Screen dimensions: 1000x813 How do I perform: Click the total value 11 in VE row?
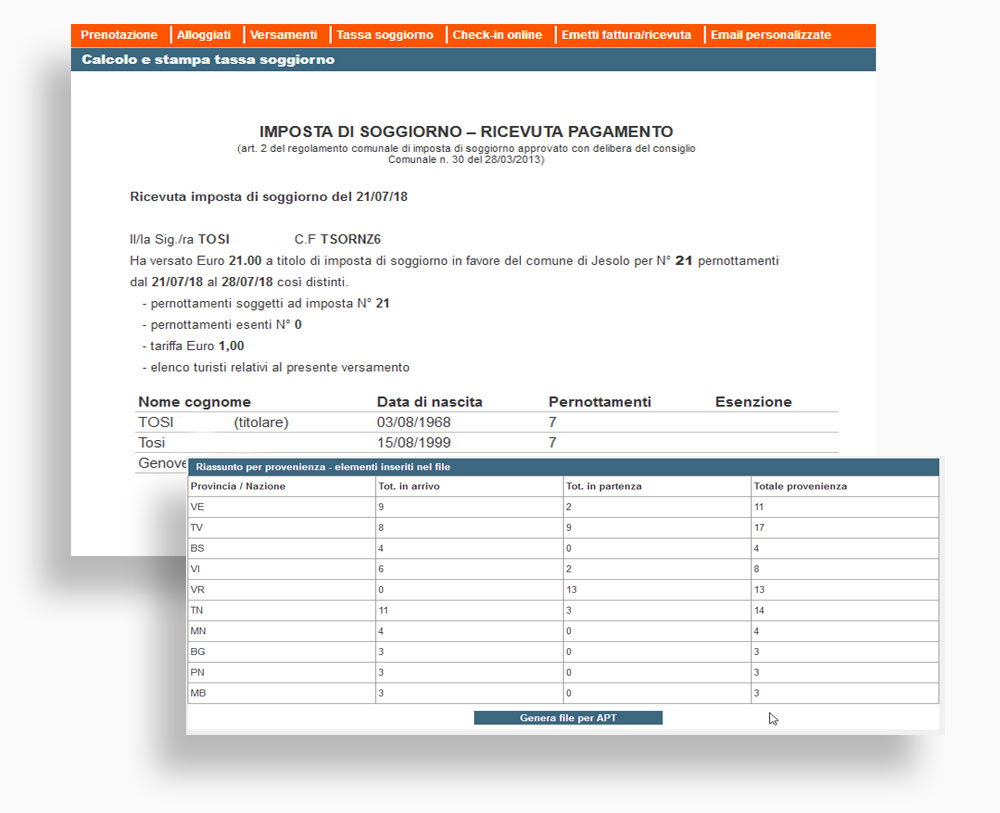759,508
